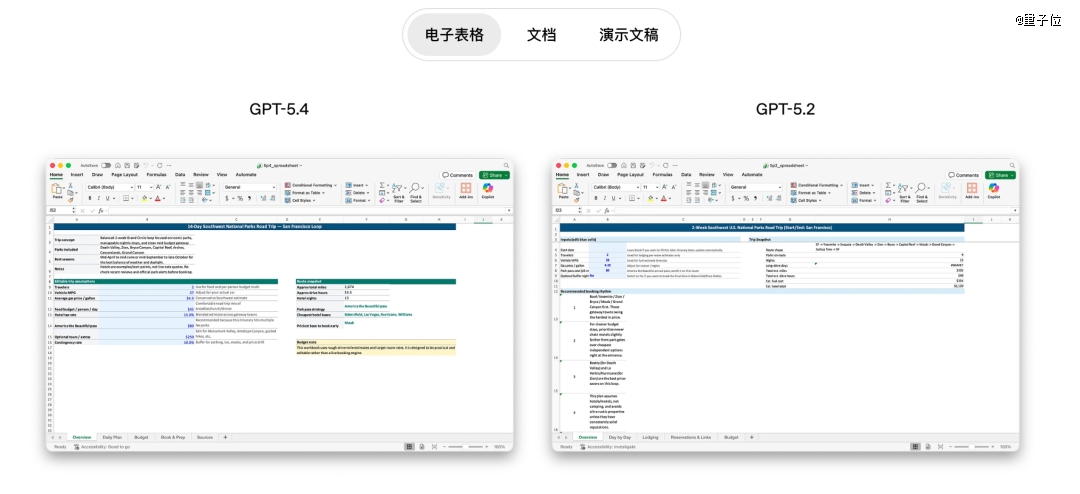This screenshot has width=1080, height=494.
Task: Expand Conditional Formatting dropdown in the GPT-5.4 ribbon
Action: click(313, 185)
